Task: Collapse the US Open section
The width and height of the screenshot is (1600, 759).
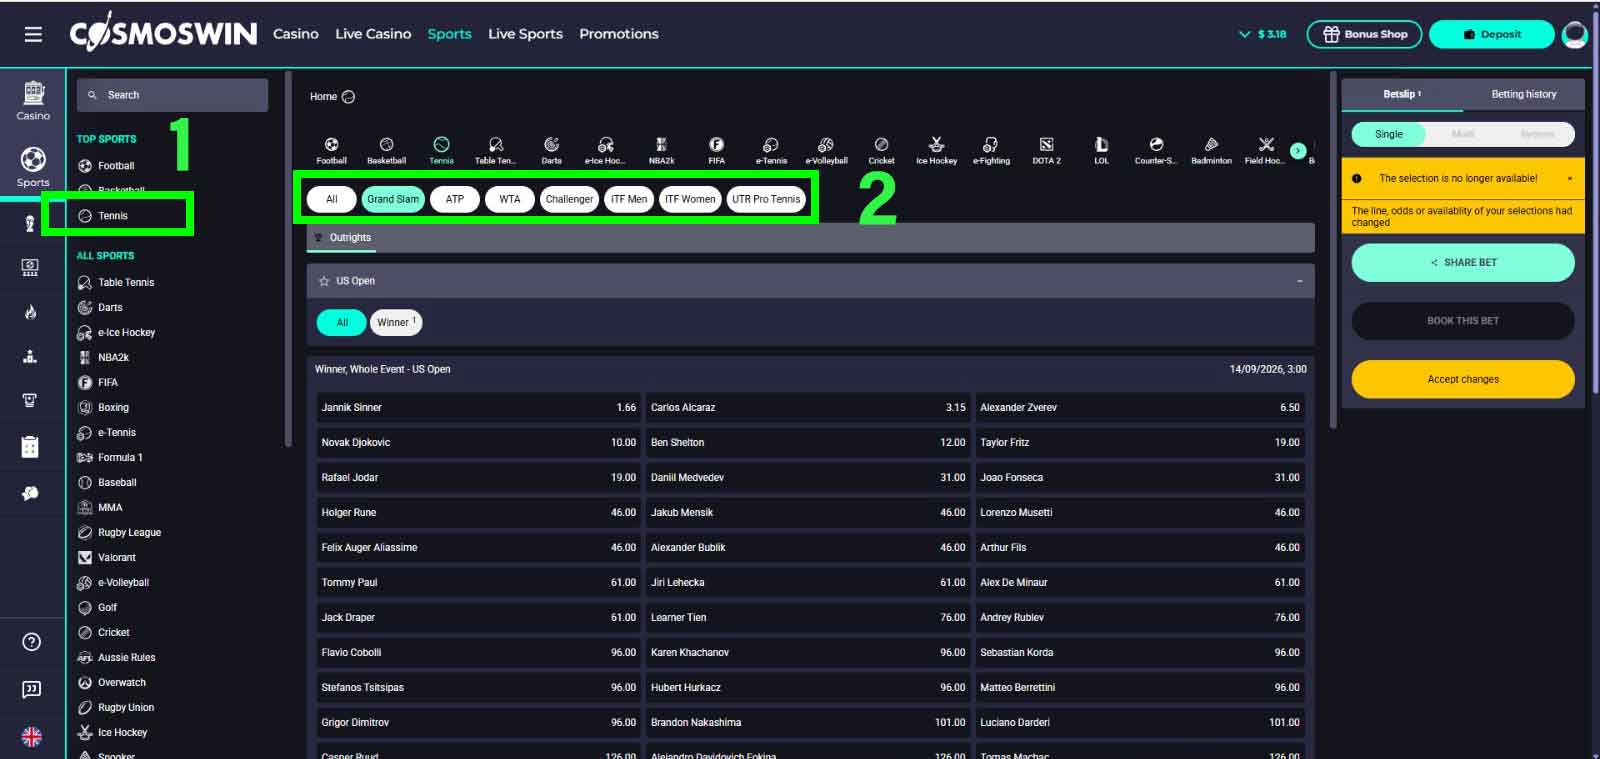Action: click(x=1299, y=281)
